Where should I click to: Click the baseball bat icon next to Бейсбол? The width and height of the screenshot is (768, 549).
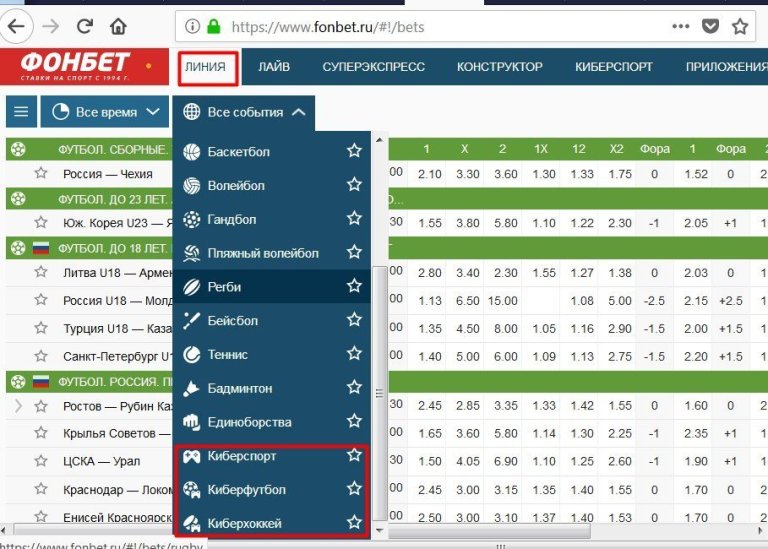click(x=192, y=321)
